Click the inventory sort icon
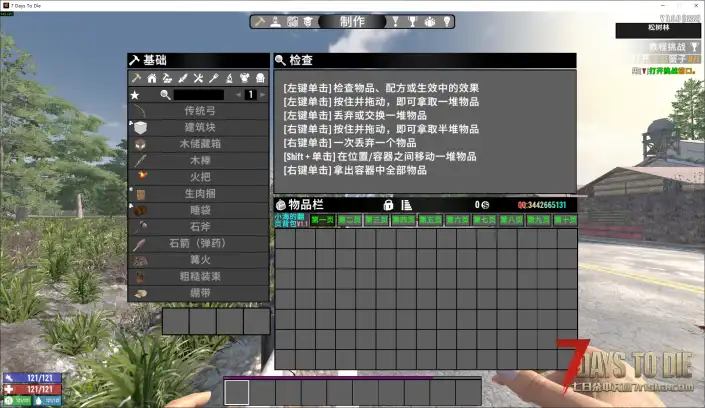The image size is (705, 408). click(x=406, y=205)
